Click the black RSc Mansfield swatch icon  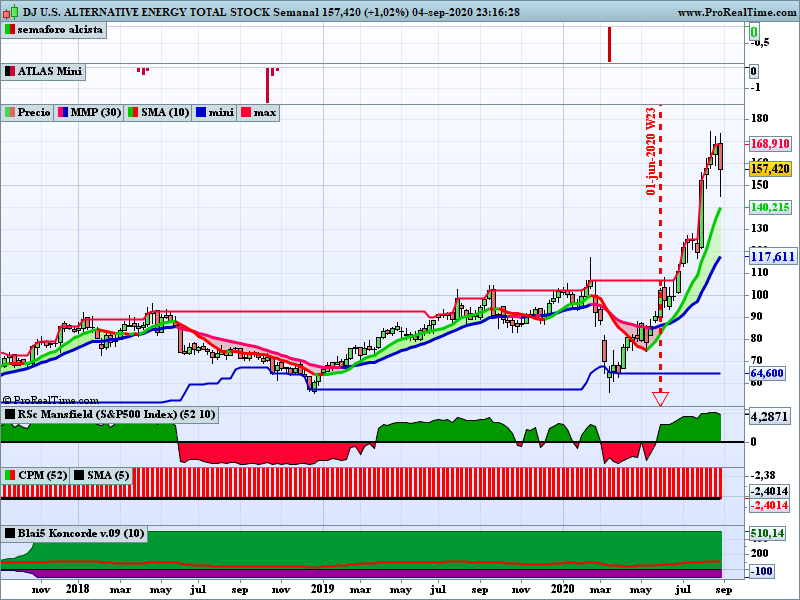pos(10,414)
